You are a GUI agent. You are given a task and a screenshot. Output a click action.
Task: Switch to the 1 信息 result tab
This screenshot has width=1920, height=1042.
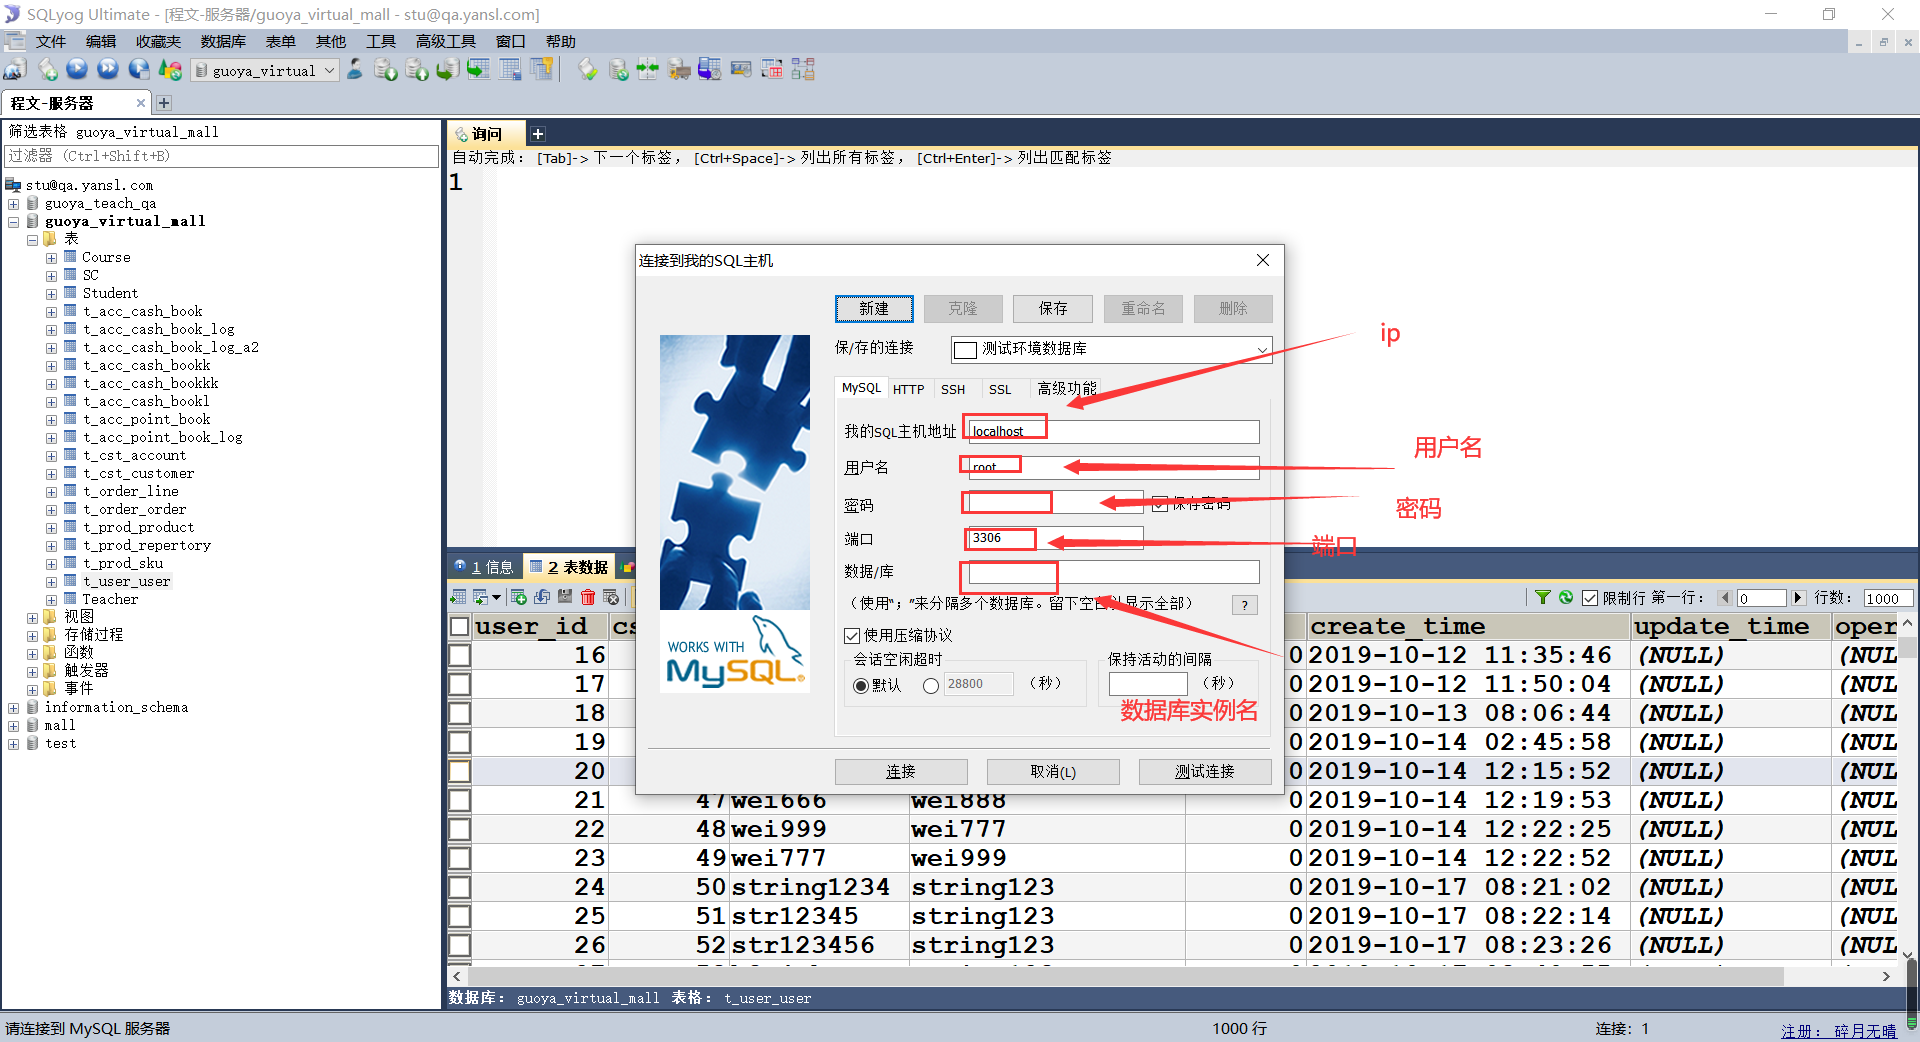(484, 567)
